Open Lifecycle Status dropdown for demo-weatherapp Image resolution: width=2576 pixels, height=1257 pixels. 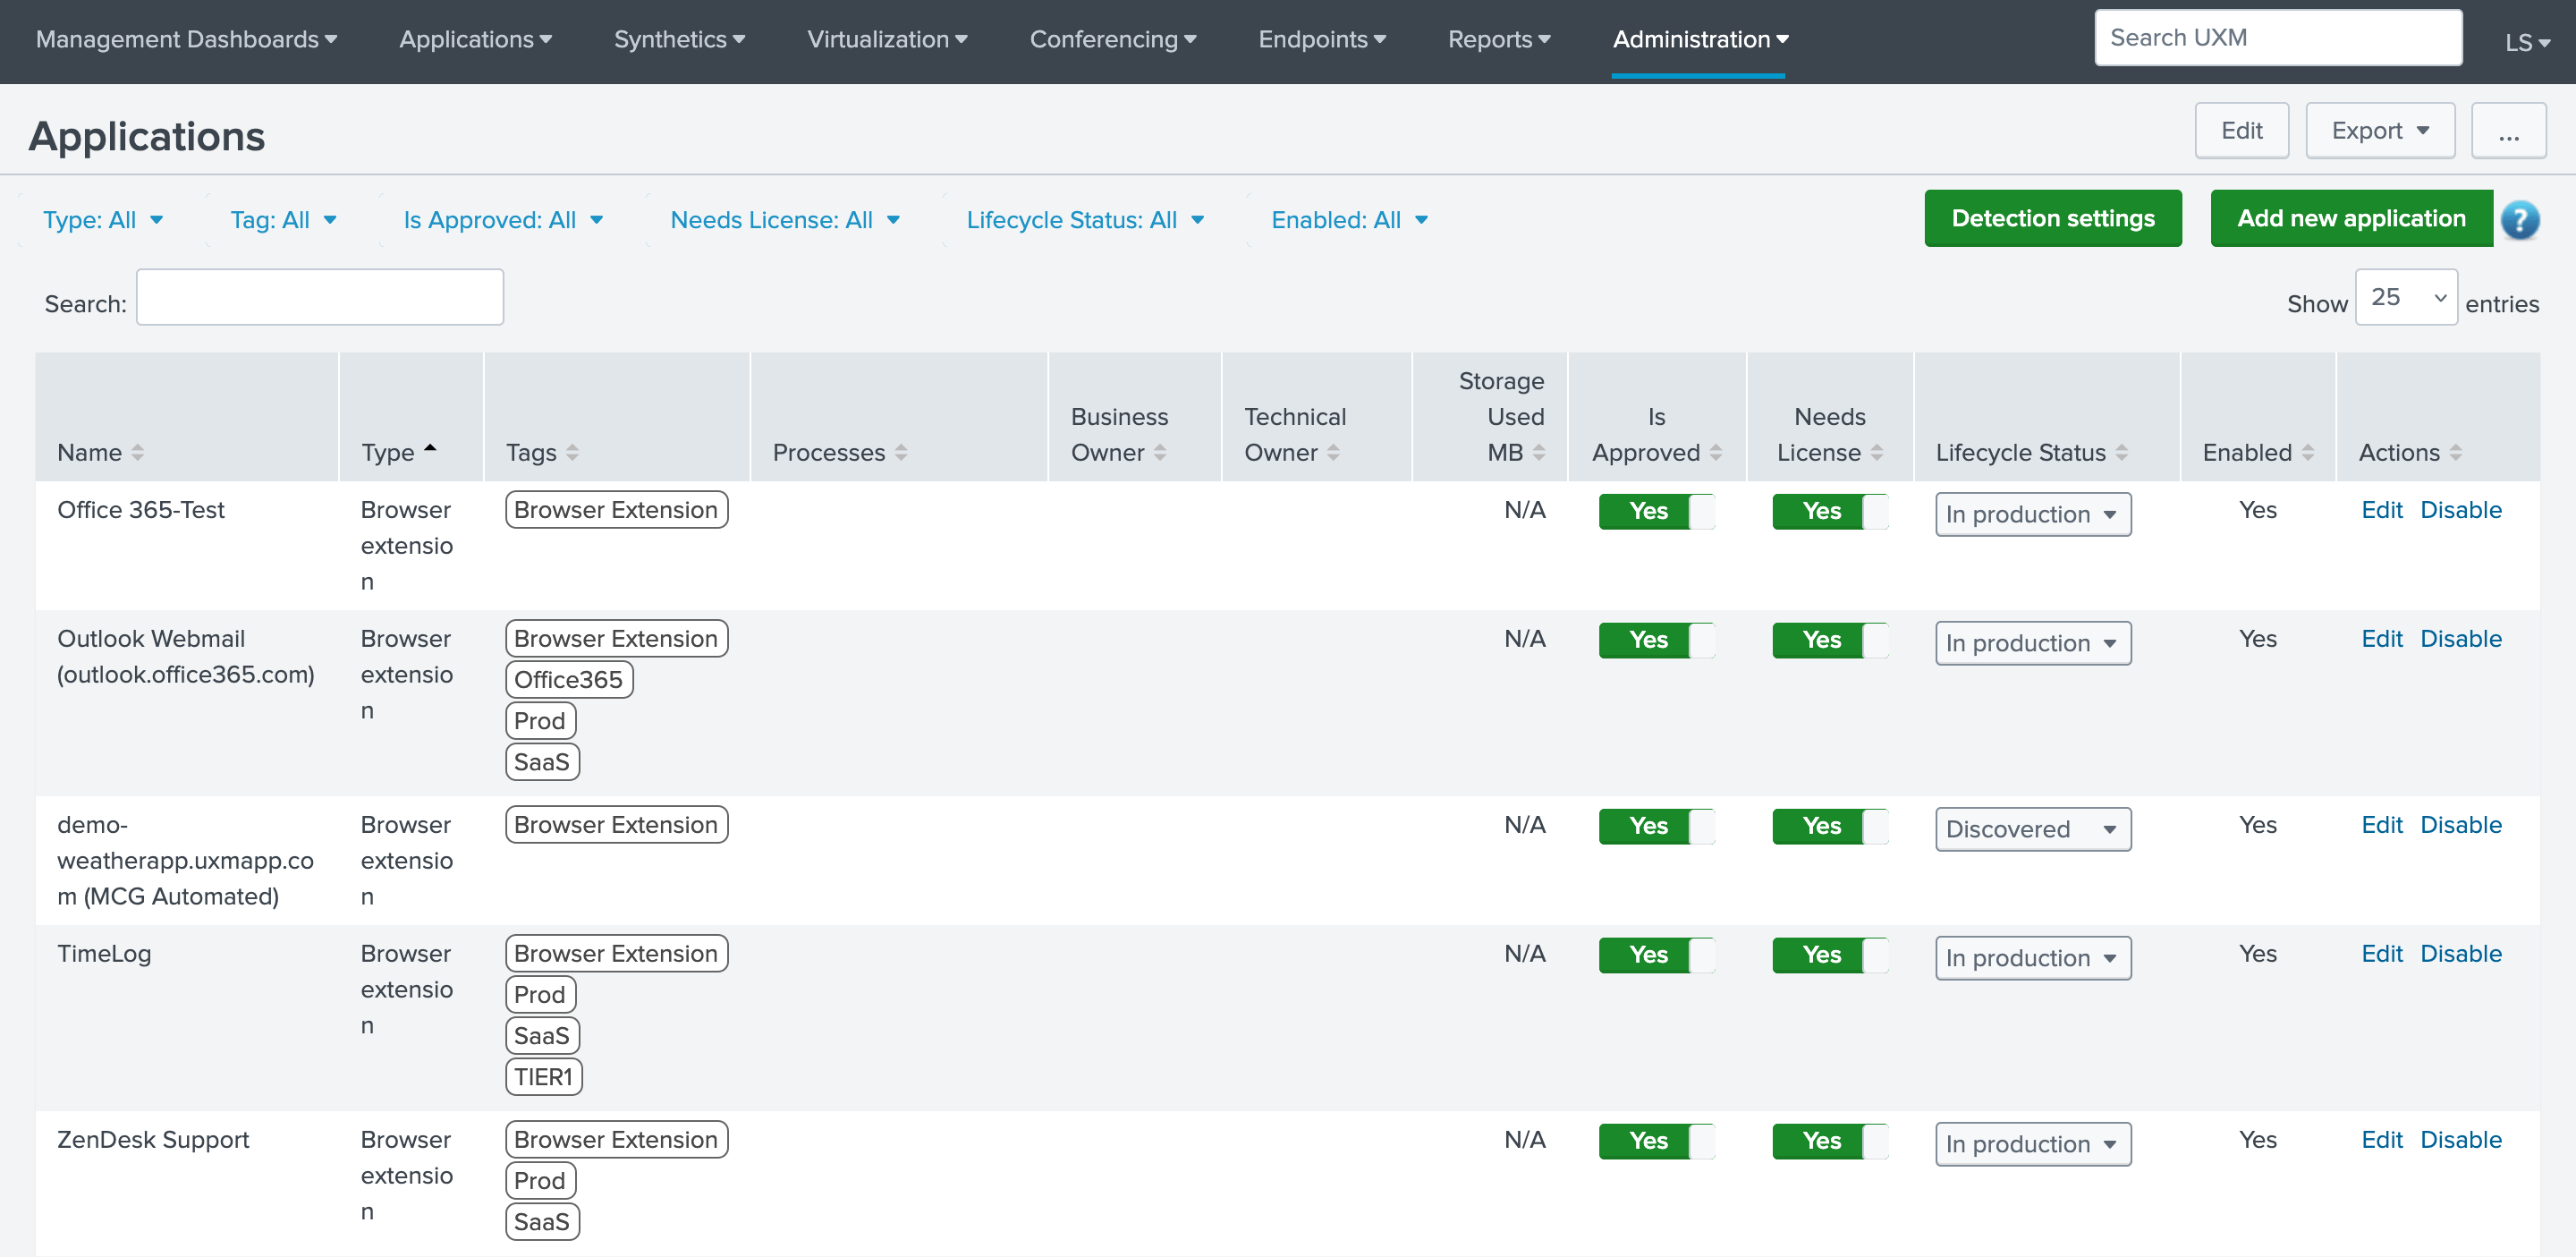2032,829
